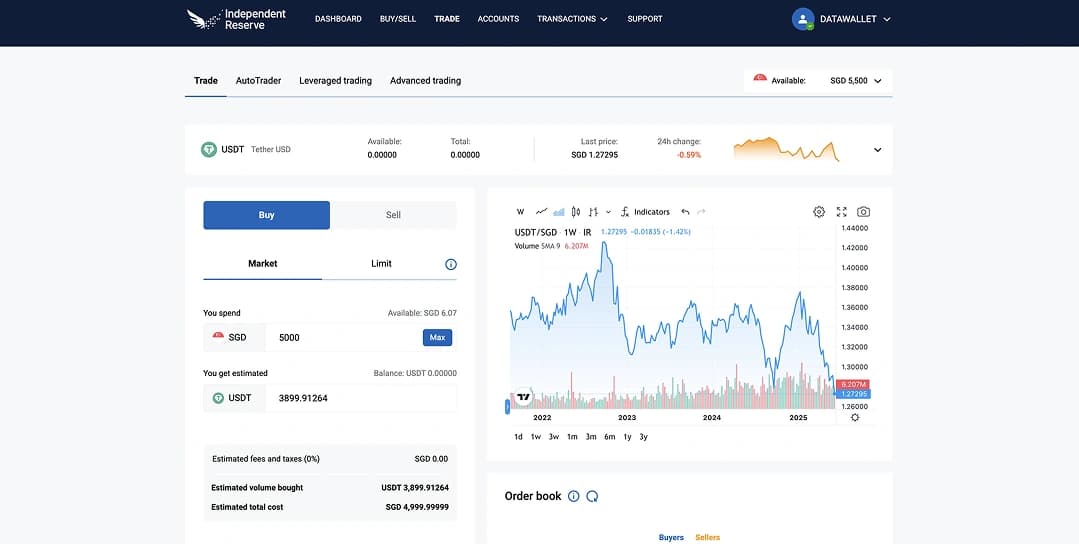
Task: Click the -0.59% 24h change value
Action: (x=688, y=155)
